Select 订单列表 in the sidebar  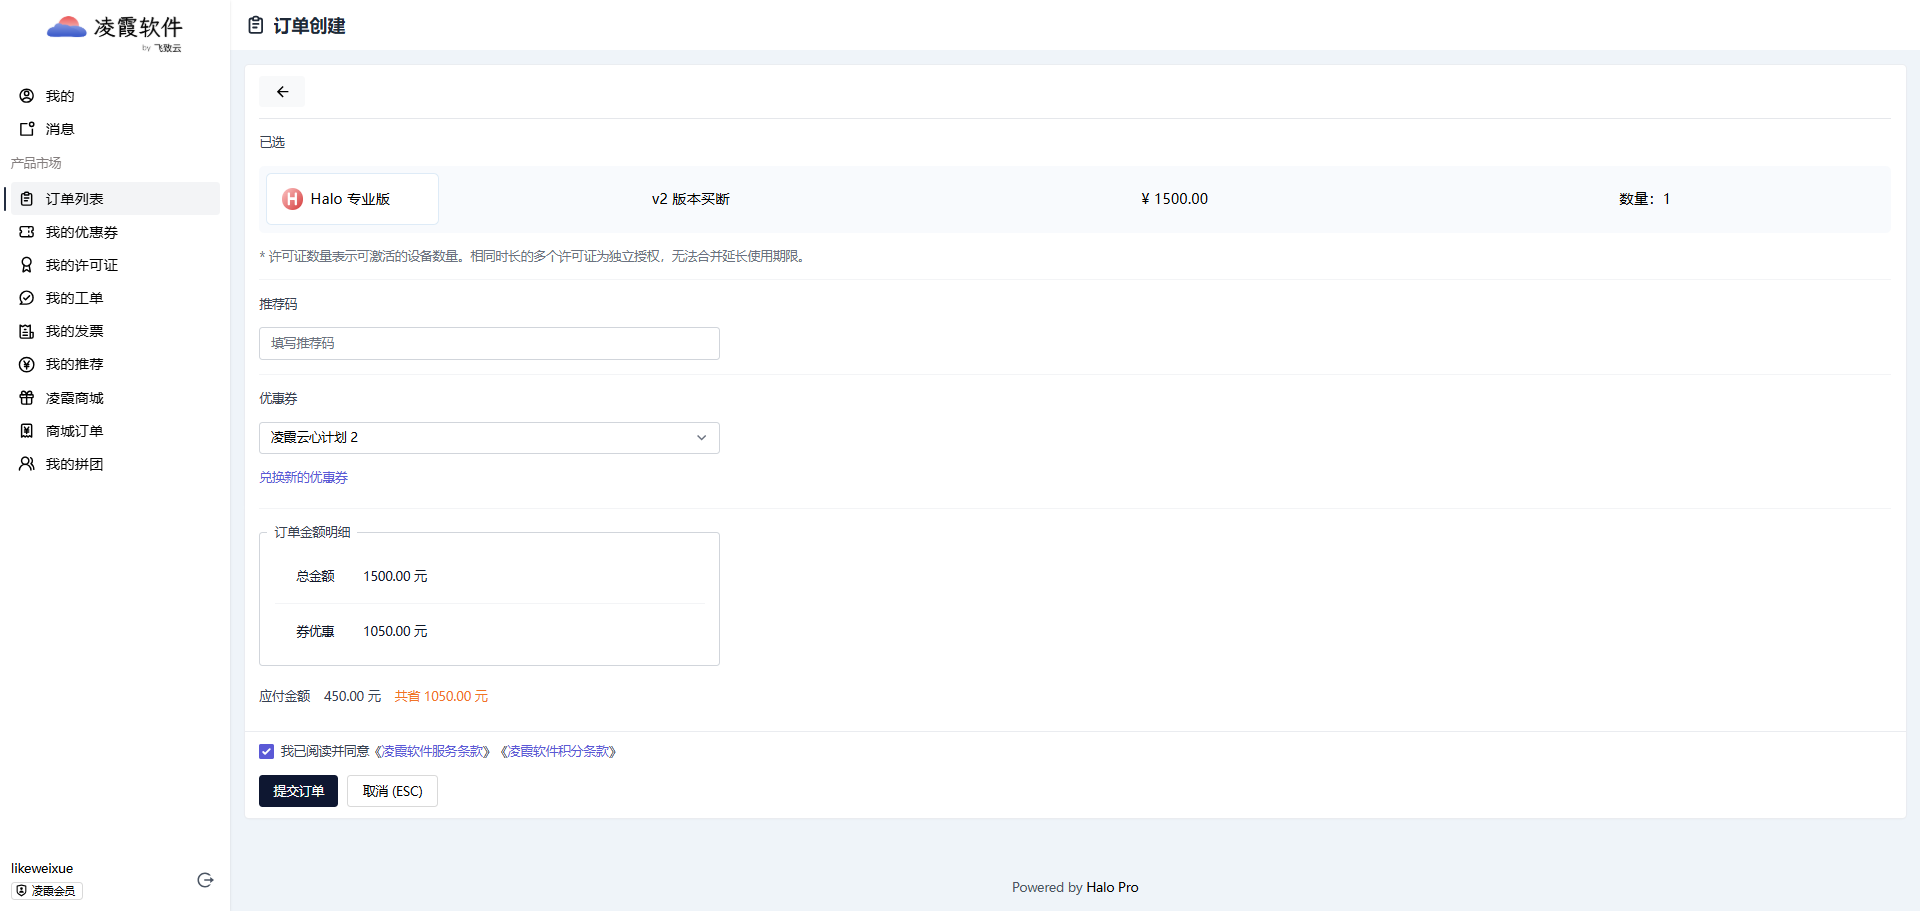pos(74,199)
